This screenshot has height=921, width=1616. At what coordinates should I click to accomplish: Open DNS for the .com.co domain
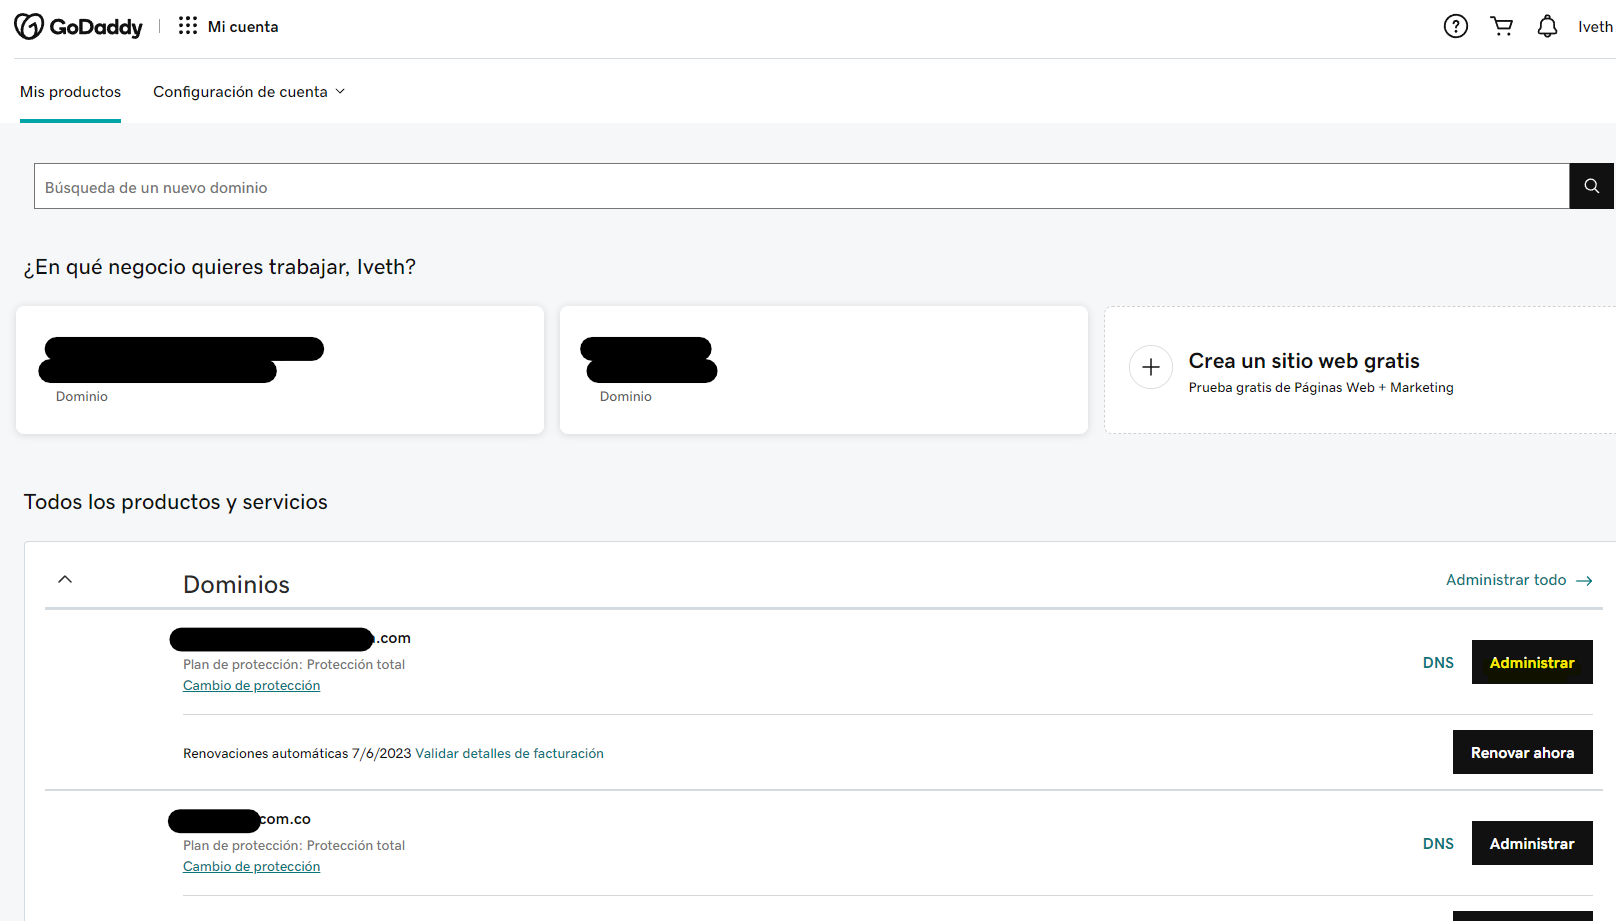1438,844
